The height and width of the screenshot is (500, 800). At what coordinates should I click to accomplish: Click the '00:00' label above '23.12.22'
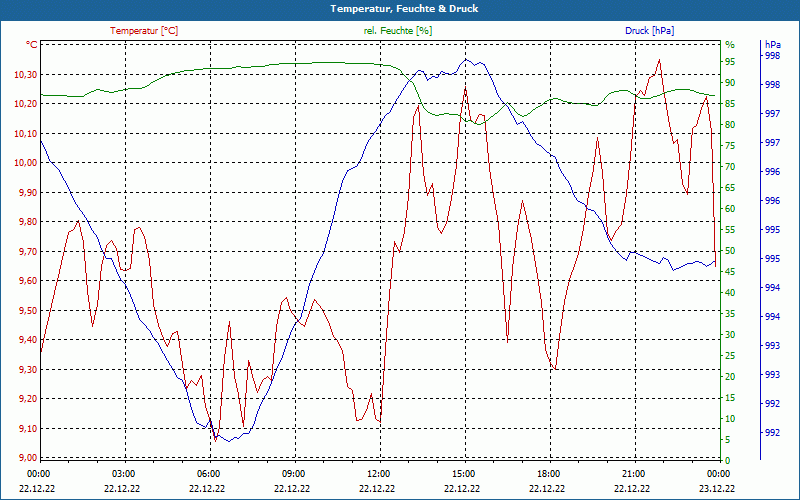coord(719,473)
